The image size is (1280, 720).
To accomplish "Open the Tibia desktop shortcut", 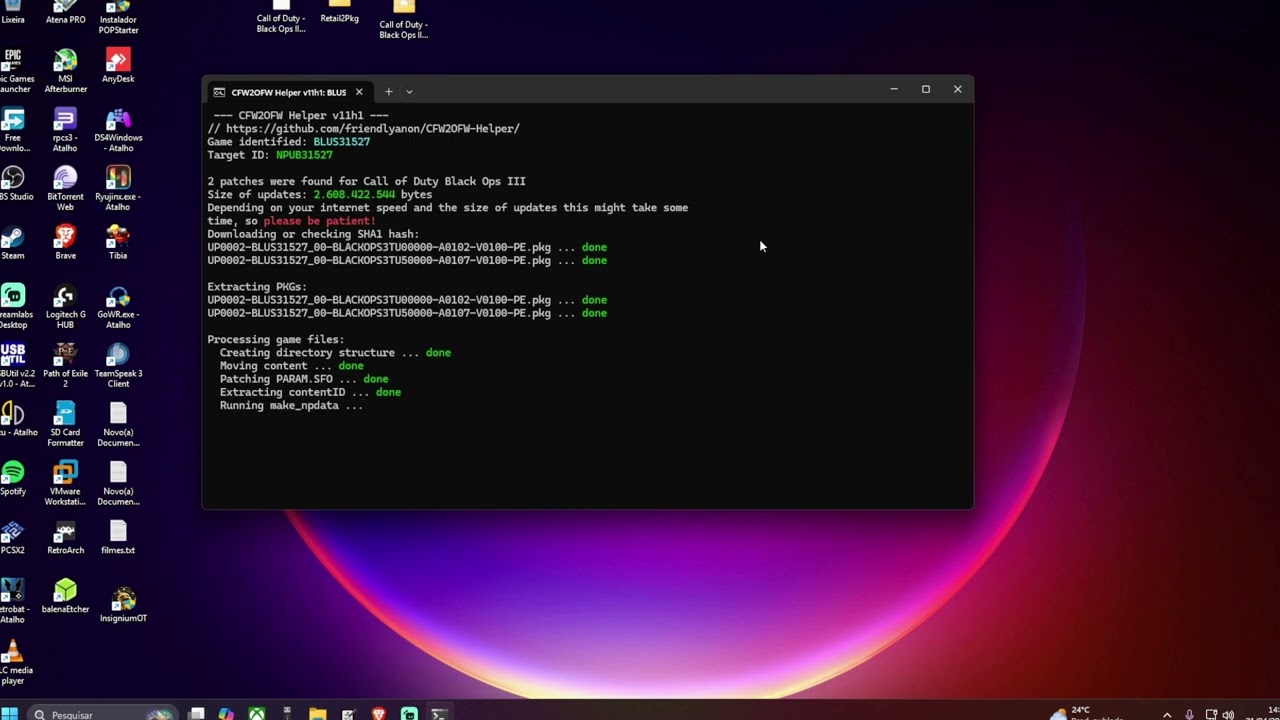I will point(118,243).
